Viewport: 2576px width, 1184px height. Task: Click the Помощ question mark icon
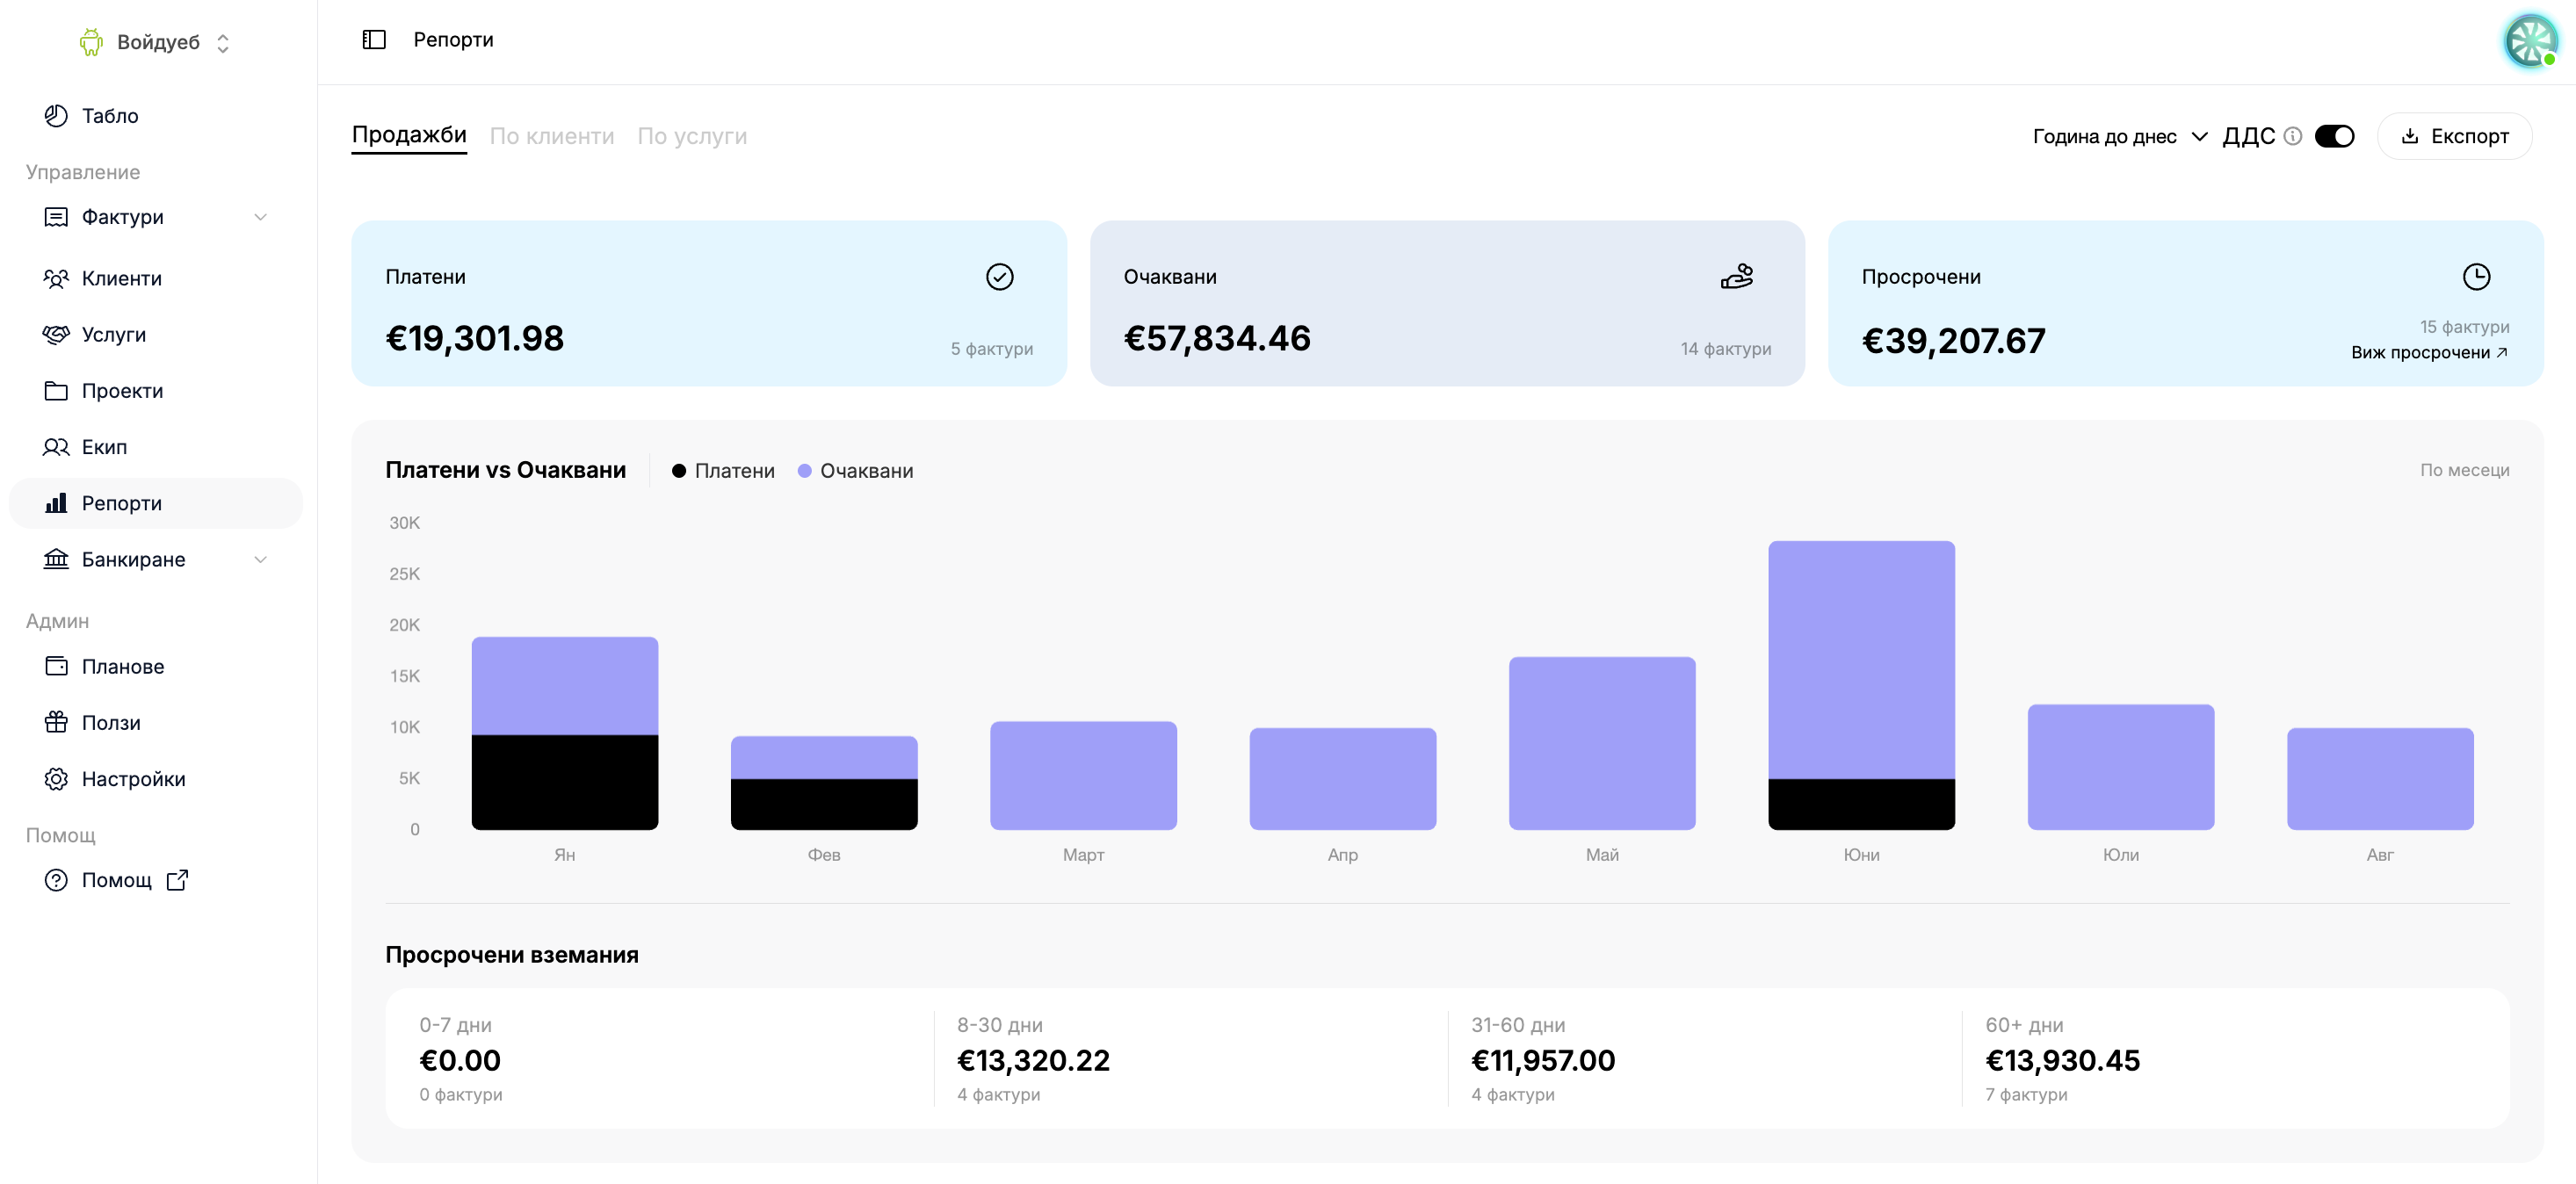click(56, 880)
